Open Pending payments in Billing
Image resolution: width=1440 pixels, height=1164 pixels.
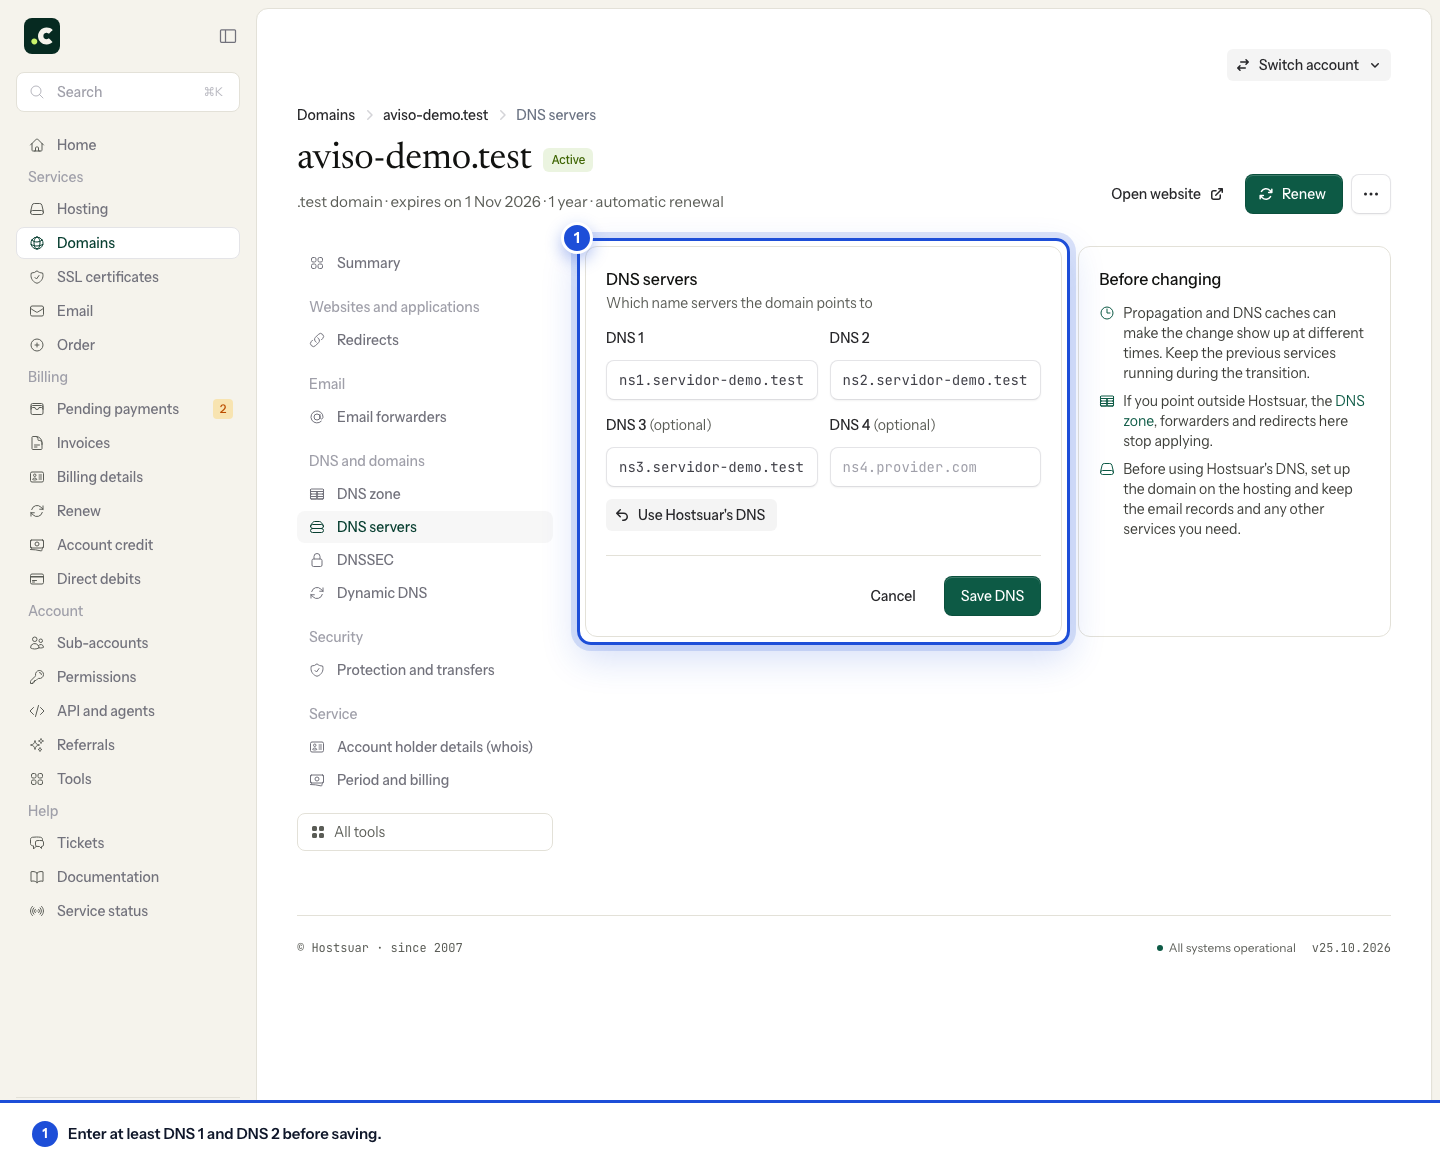[x=128, y=409]
